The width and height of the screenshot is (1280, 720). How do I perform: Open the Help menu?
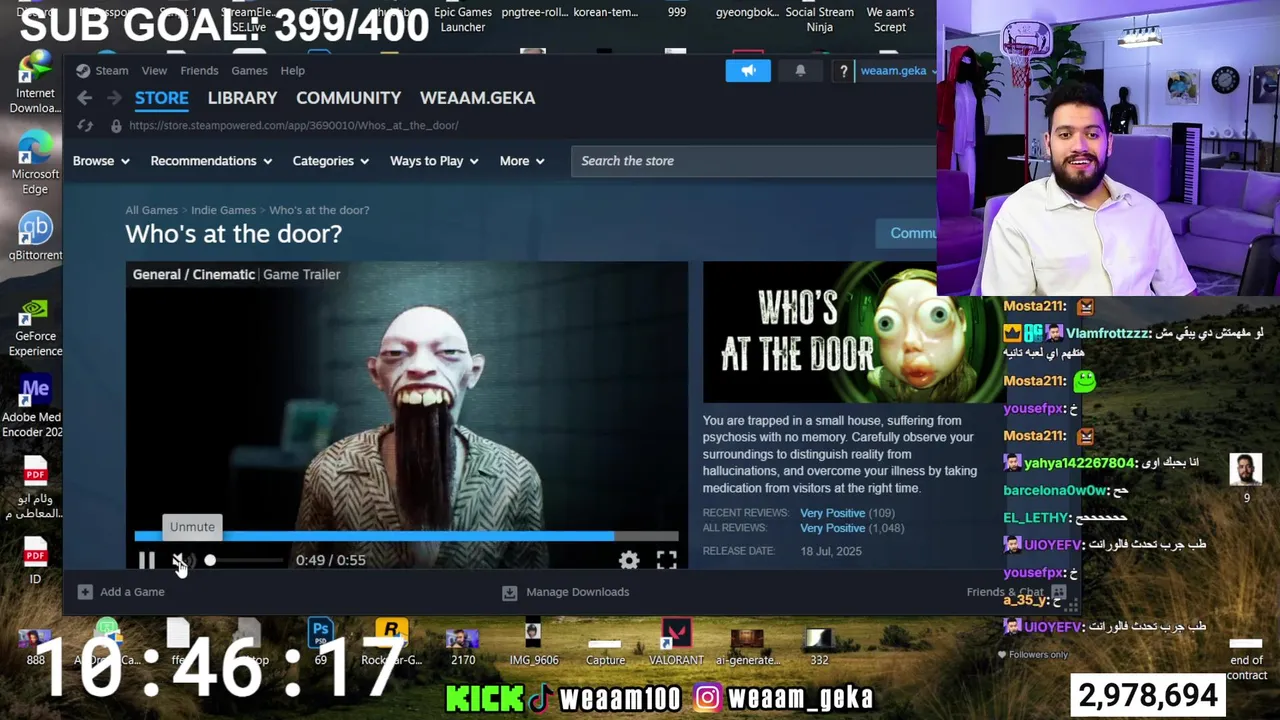pos(292,70)
